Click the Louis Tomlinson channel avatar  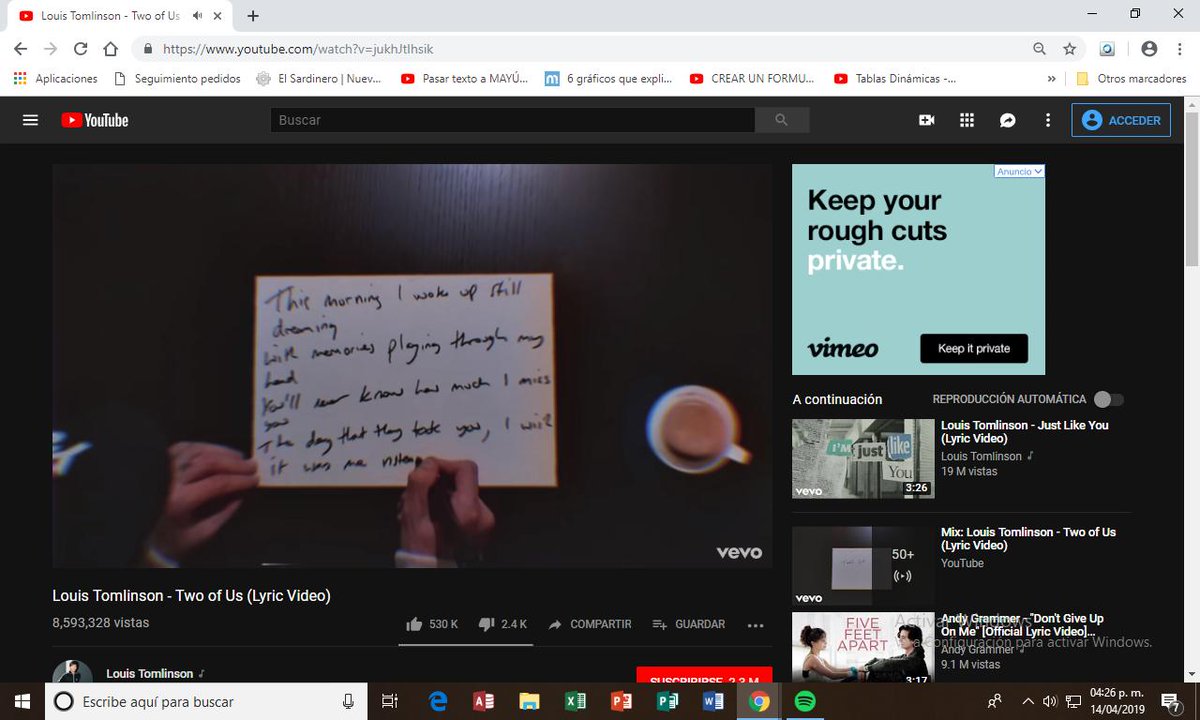(72, 673)
